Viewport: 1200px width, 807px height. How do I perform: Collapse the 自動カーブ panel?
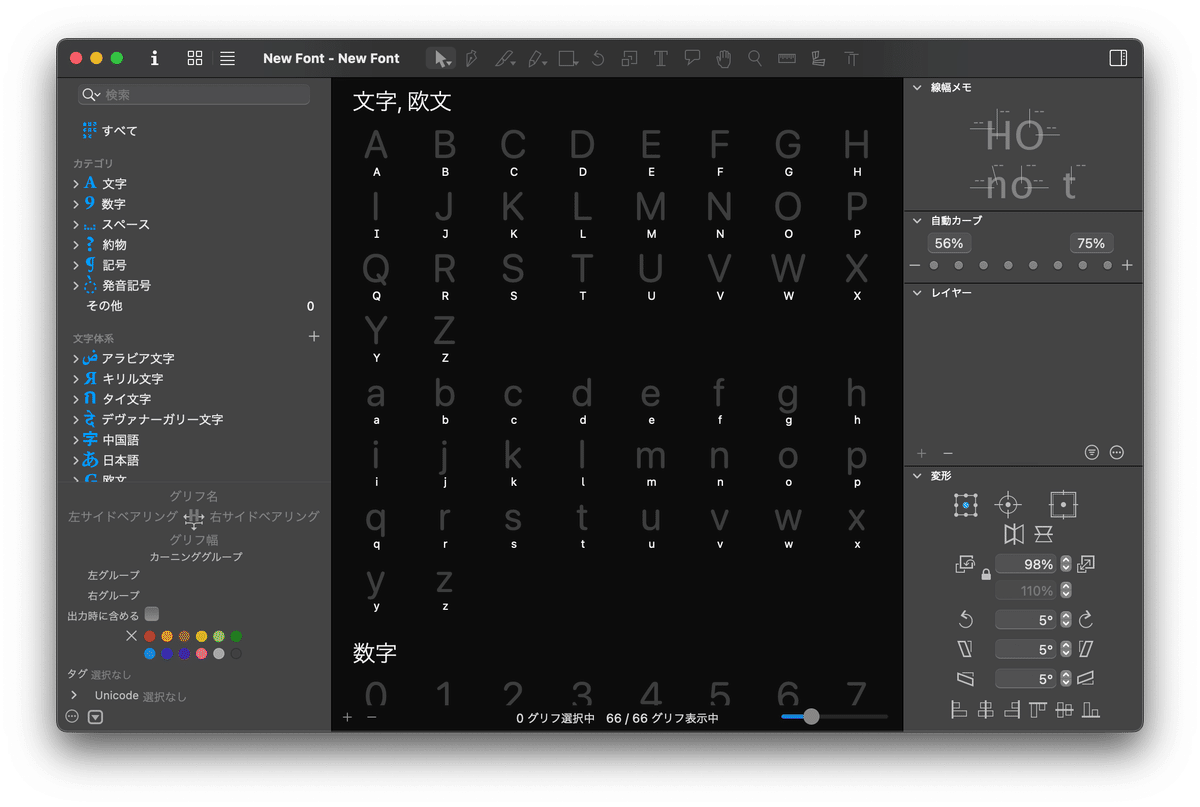coord(917,220)
